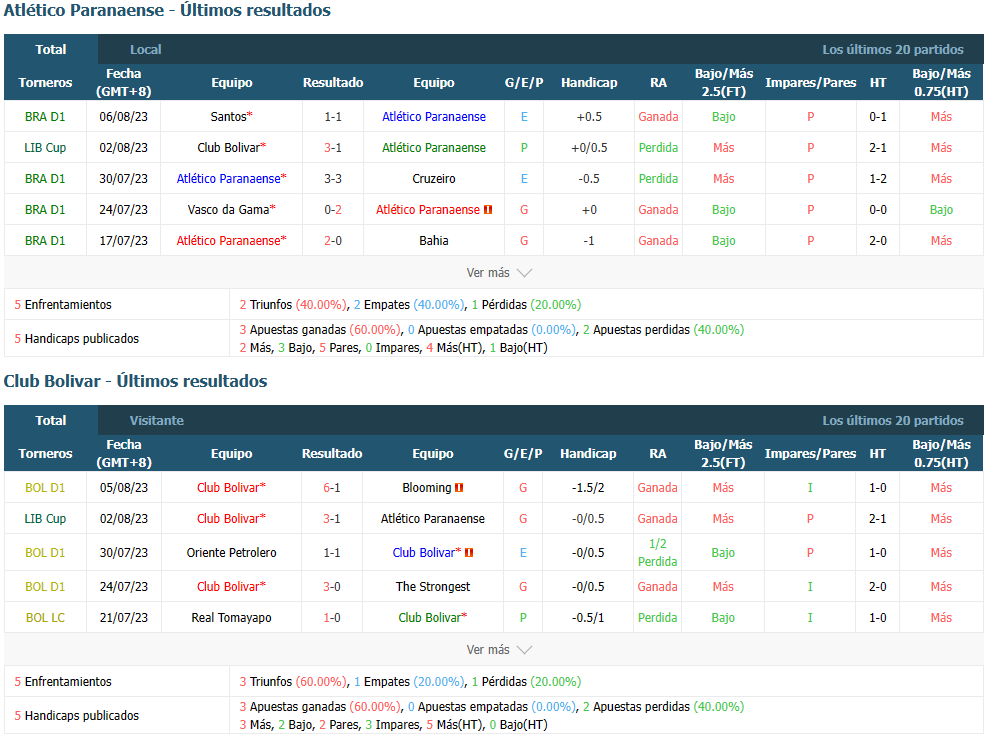Screen dimensions: 990x740
Task: Click Handicap header in Club Bolivar table
Action: click(x=588, y=453)
